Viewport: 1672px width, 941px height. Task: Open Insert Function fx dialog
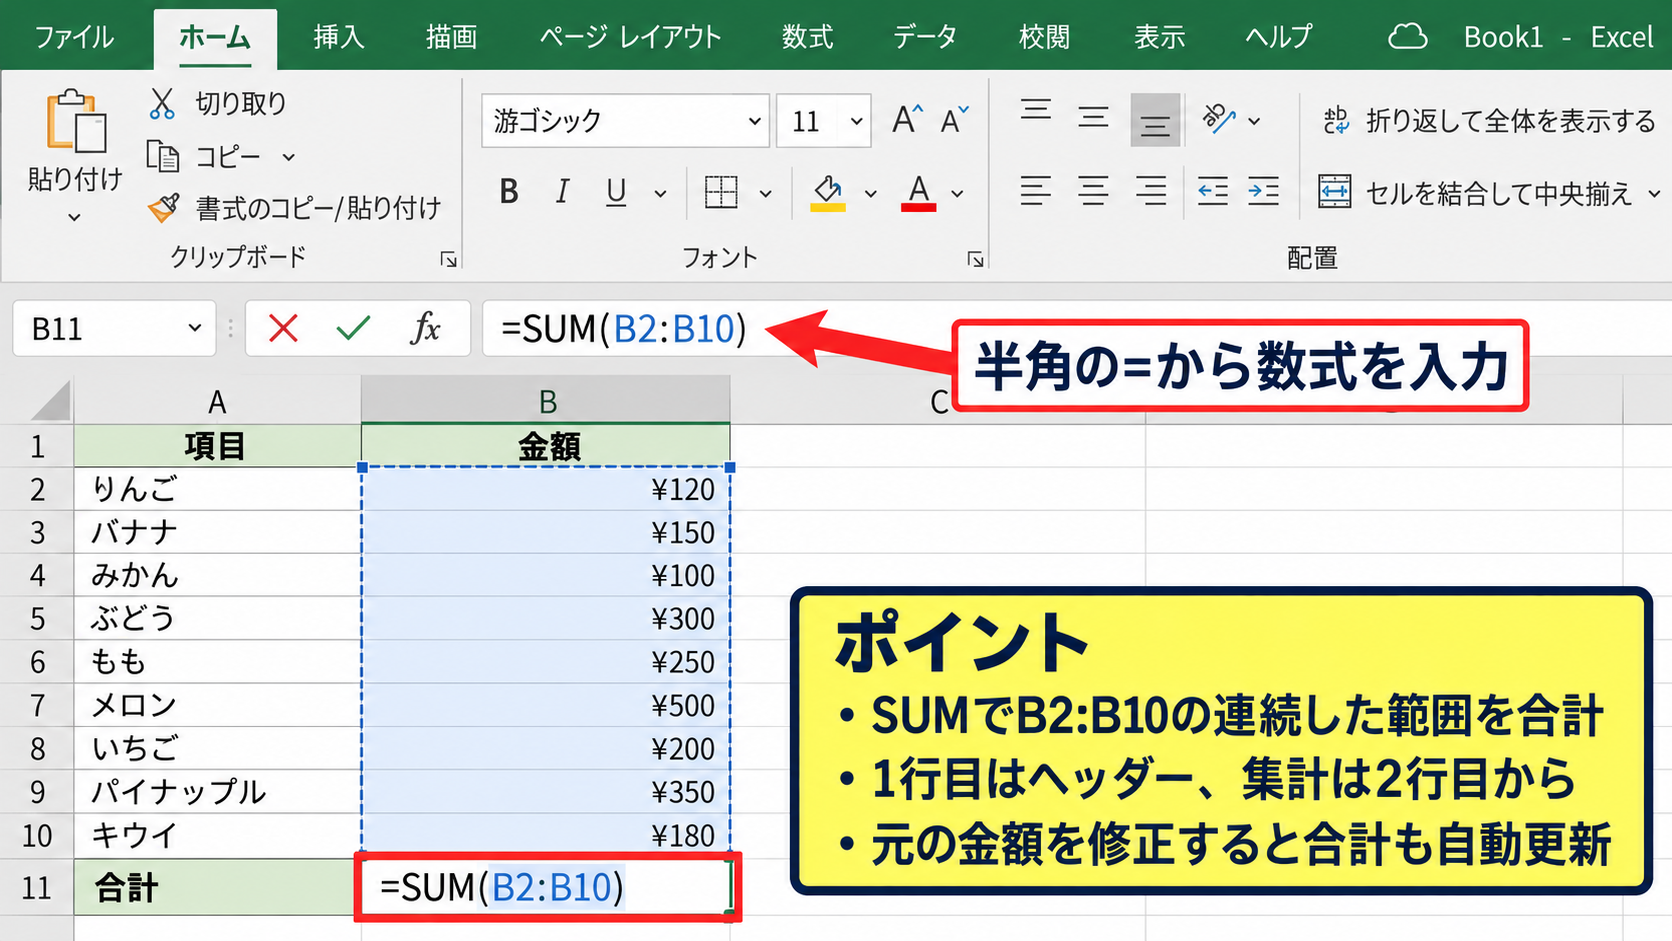tap(426, 328)
